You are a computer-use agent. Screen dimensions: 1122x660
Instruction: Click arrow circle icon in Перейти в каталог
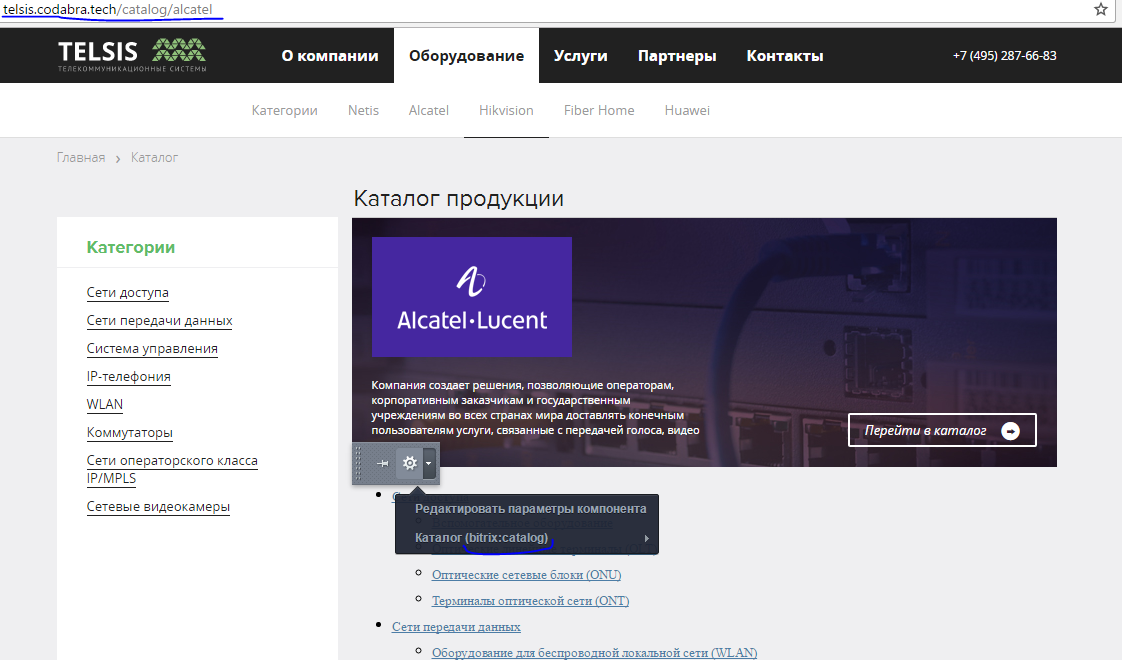coord(1010,431)
